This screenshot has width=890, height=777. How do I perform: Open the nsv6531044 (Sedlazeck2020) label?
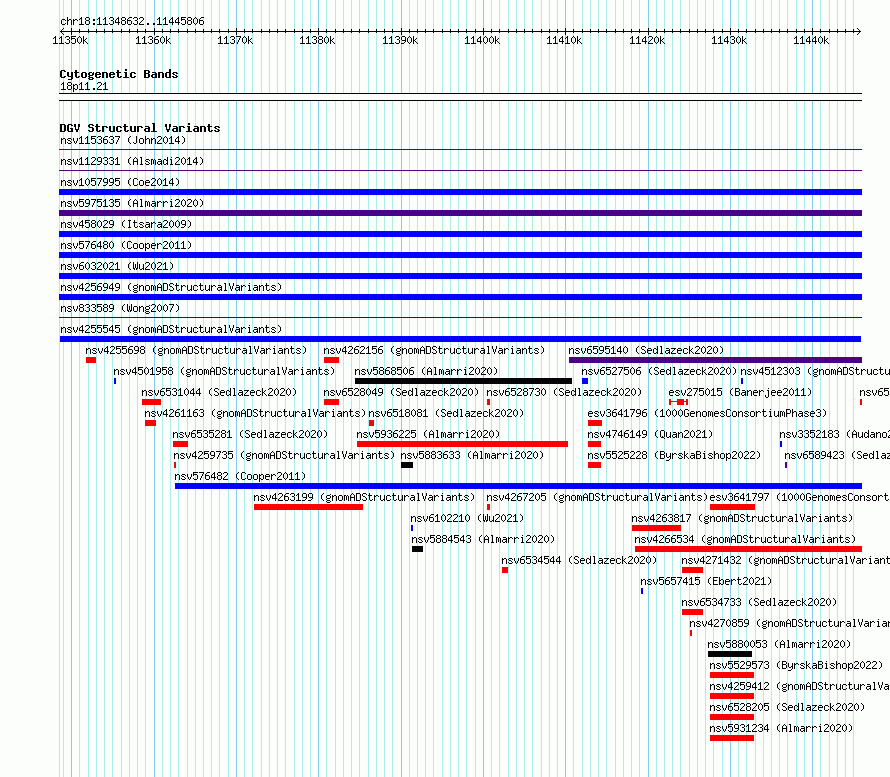tap(219, 392)
